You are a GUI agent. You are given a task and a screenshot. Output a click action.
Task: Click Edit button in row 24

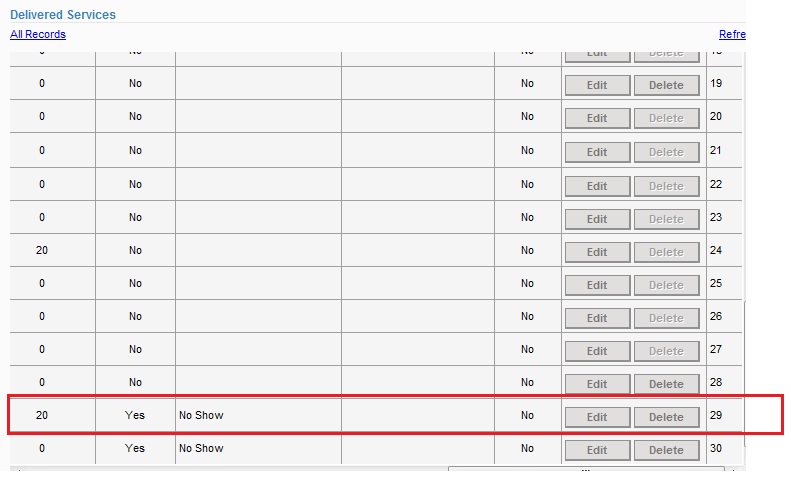(597, 252)
